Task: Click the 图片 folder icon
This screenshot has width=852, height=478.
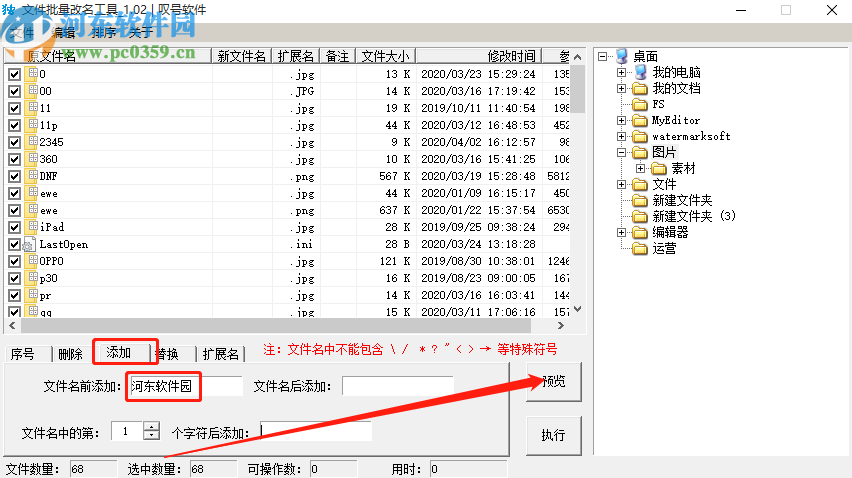Action: point(640,152)
